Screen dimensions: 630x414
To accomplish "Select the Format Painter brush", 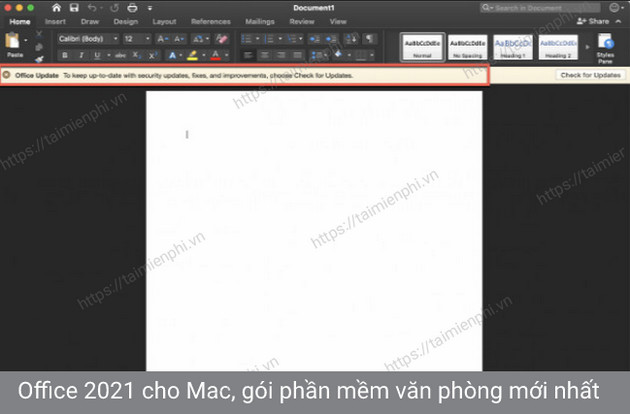I will point(39,59).
